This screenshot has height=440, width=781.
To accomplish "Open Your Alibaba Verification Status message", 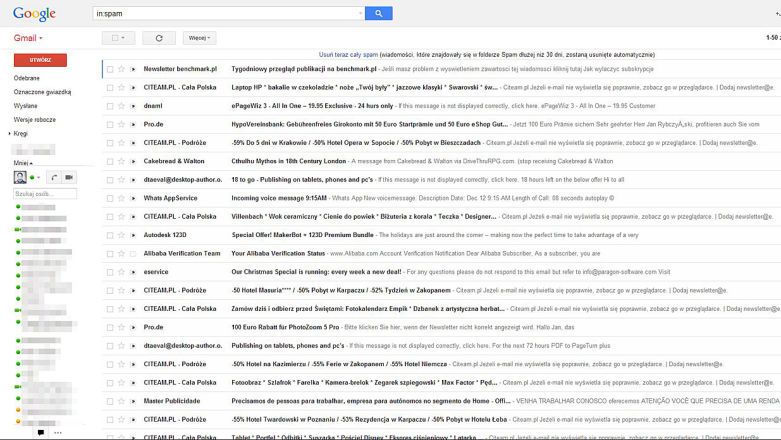I will (x=278, y=254).
